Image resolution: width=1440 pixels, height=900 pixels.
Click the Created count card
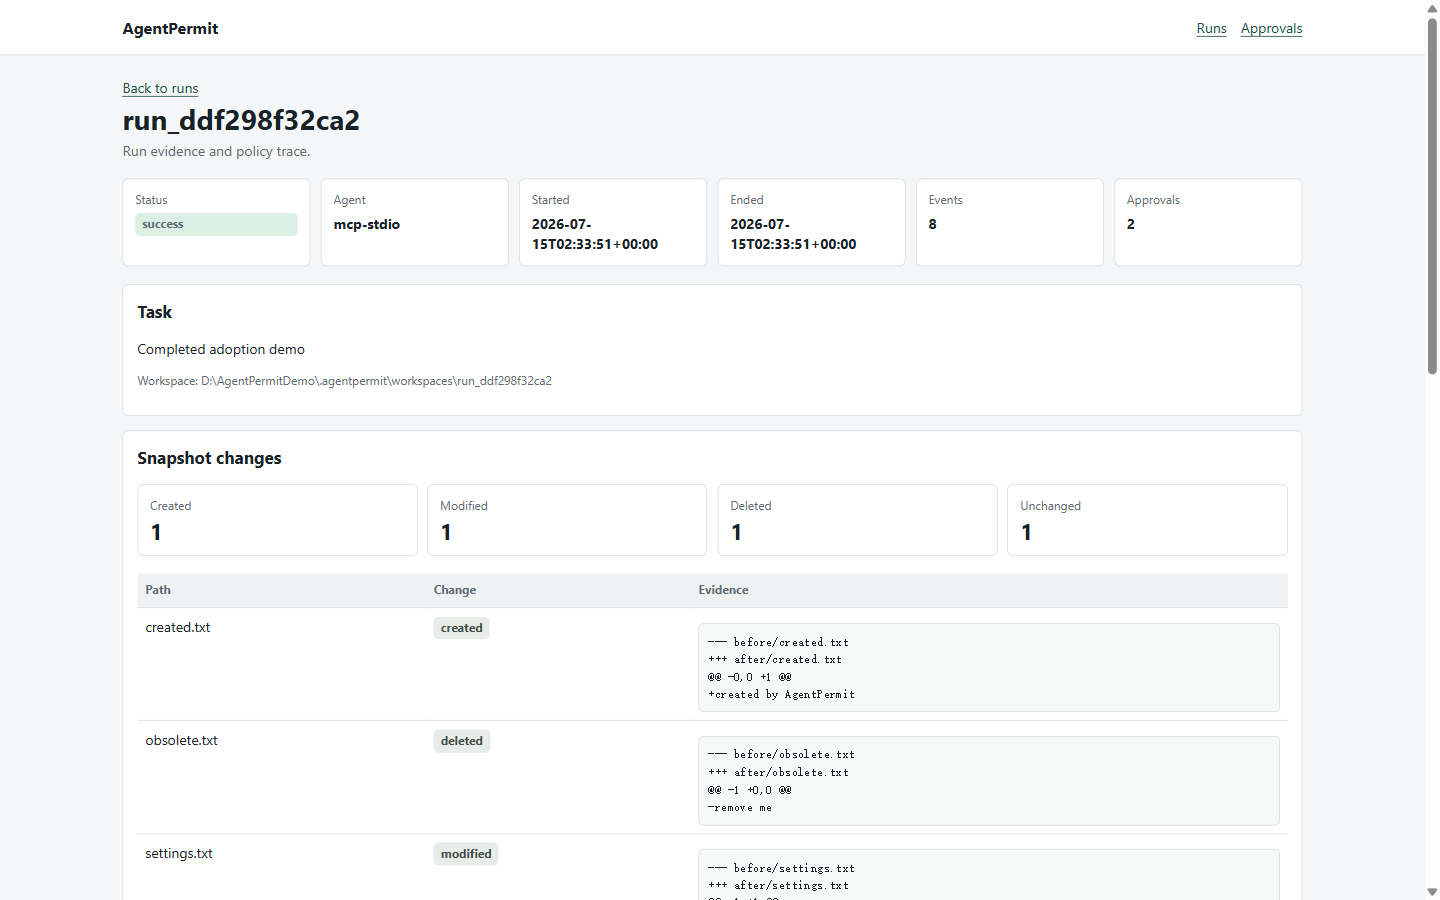277,520
